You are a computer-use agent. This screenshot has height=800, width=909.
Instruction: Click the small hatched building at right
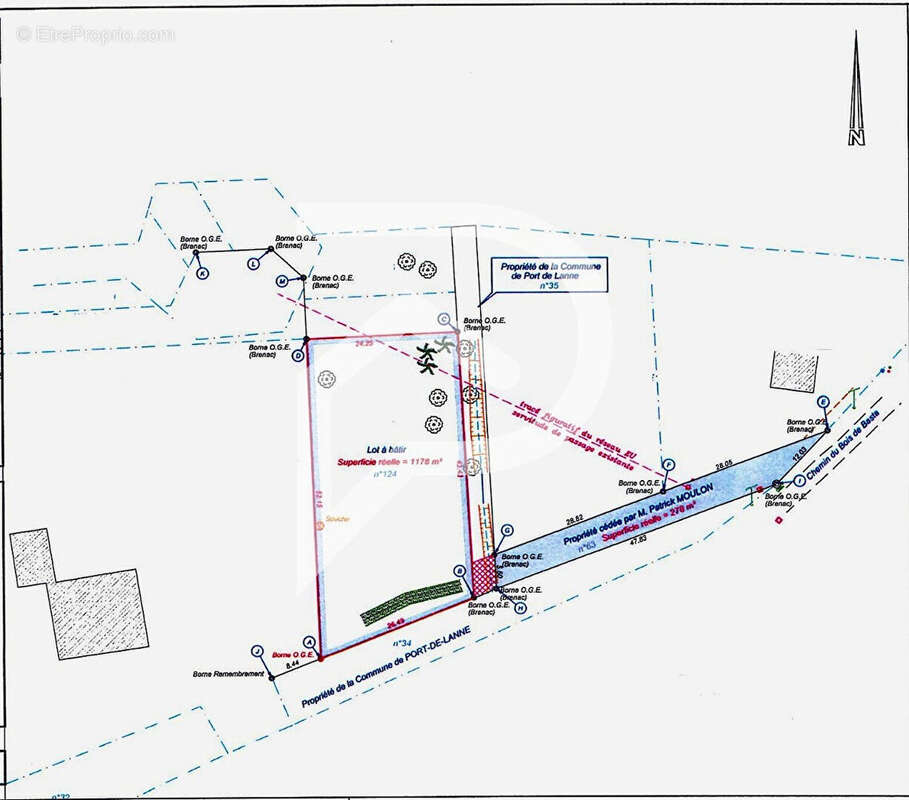pos(795,371)
